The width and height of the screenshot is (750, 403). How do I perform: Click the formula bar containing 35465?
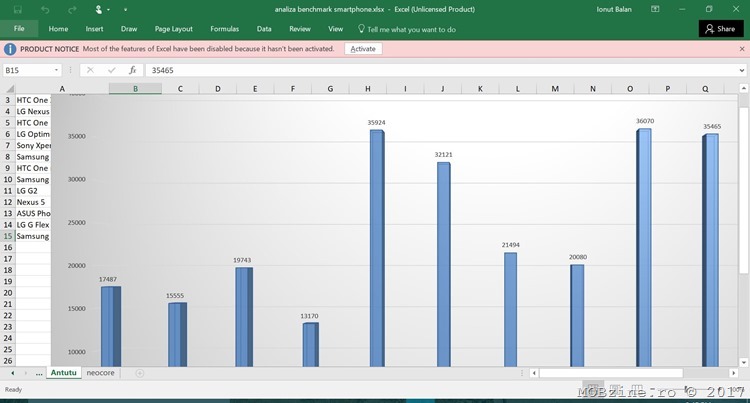click(440, 70)
